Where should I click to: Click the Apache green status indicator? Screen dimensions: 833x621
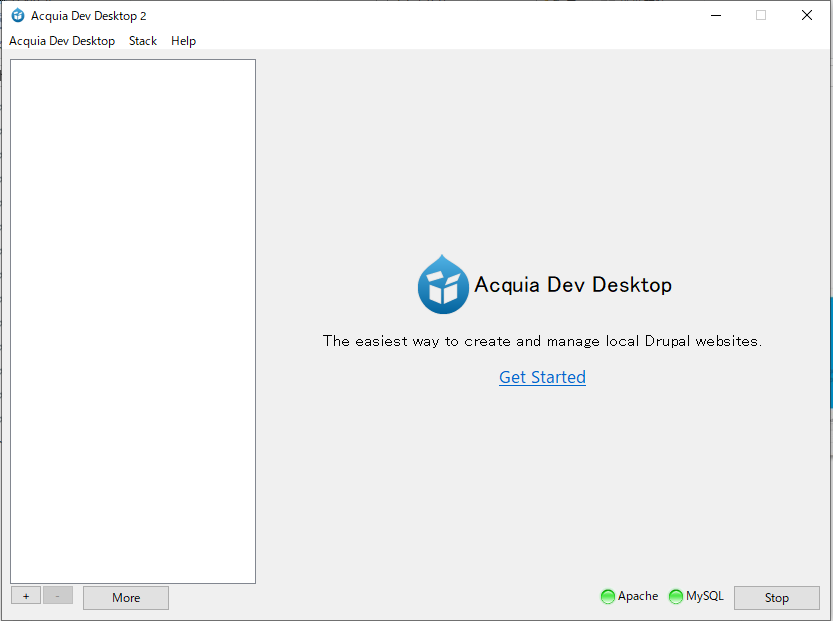(608, 597)
